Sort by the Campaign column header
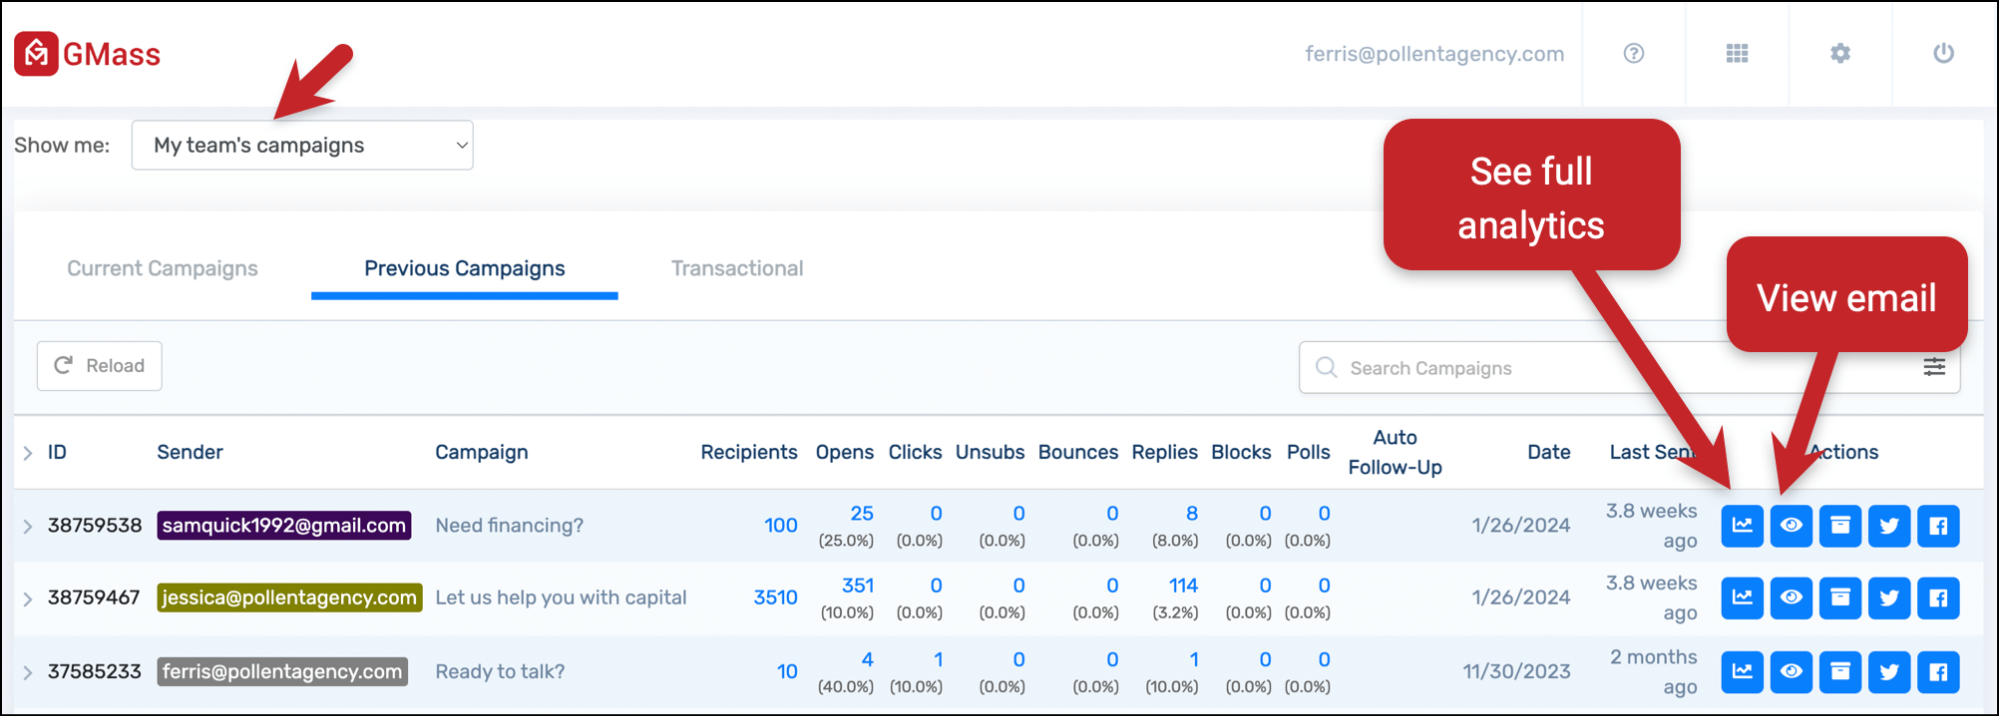1999x717 pixels. (x=481, y=452)
